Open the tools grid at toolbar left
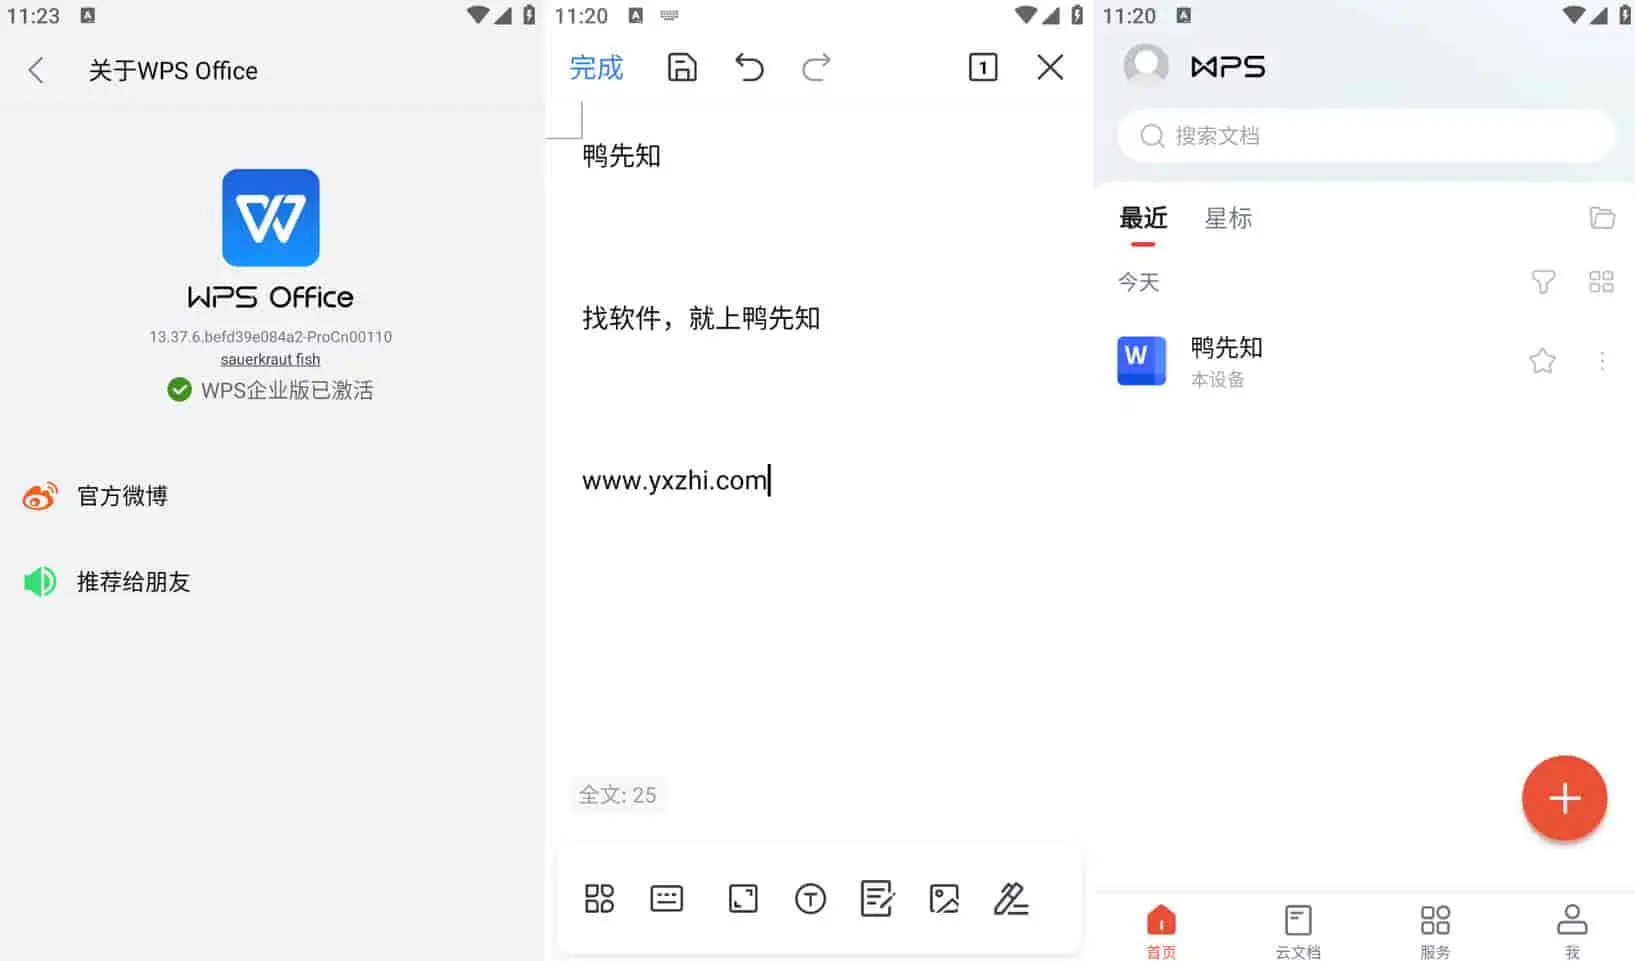This screenshot has width=1635, height=961. [599, 899]
